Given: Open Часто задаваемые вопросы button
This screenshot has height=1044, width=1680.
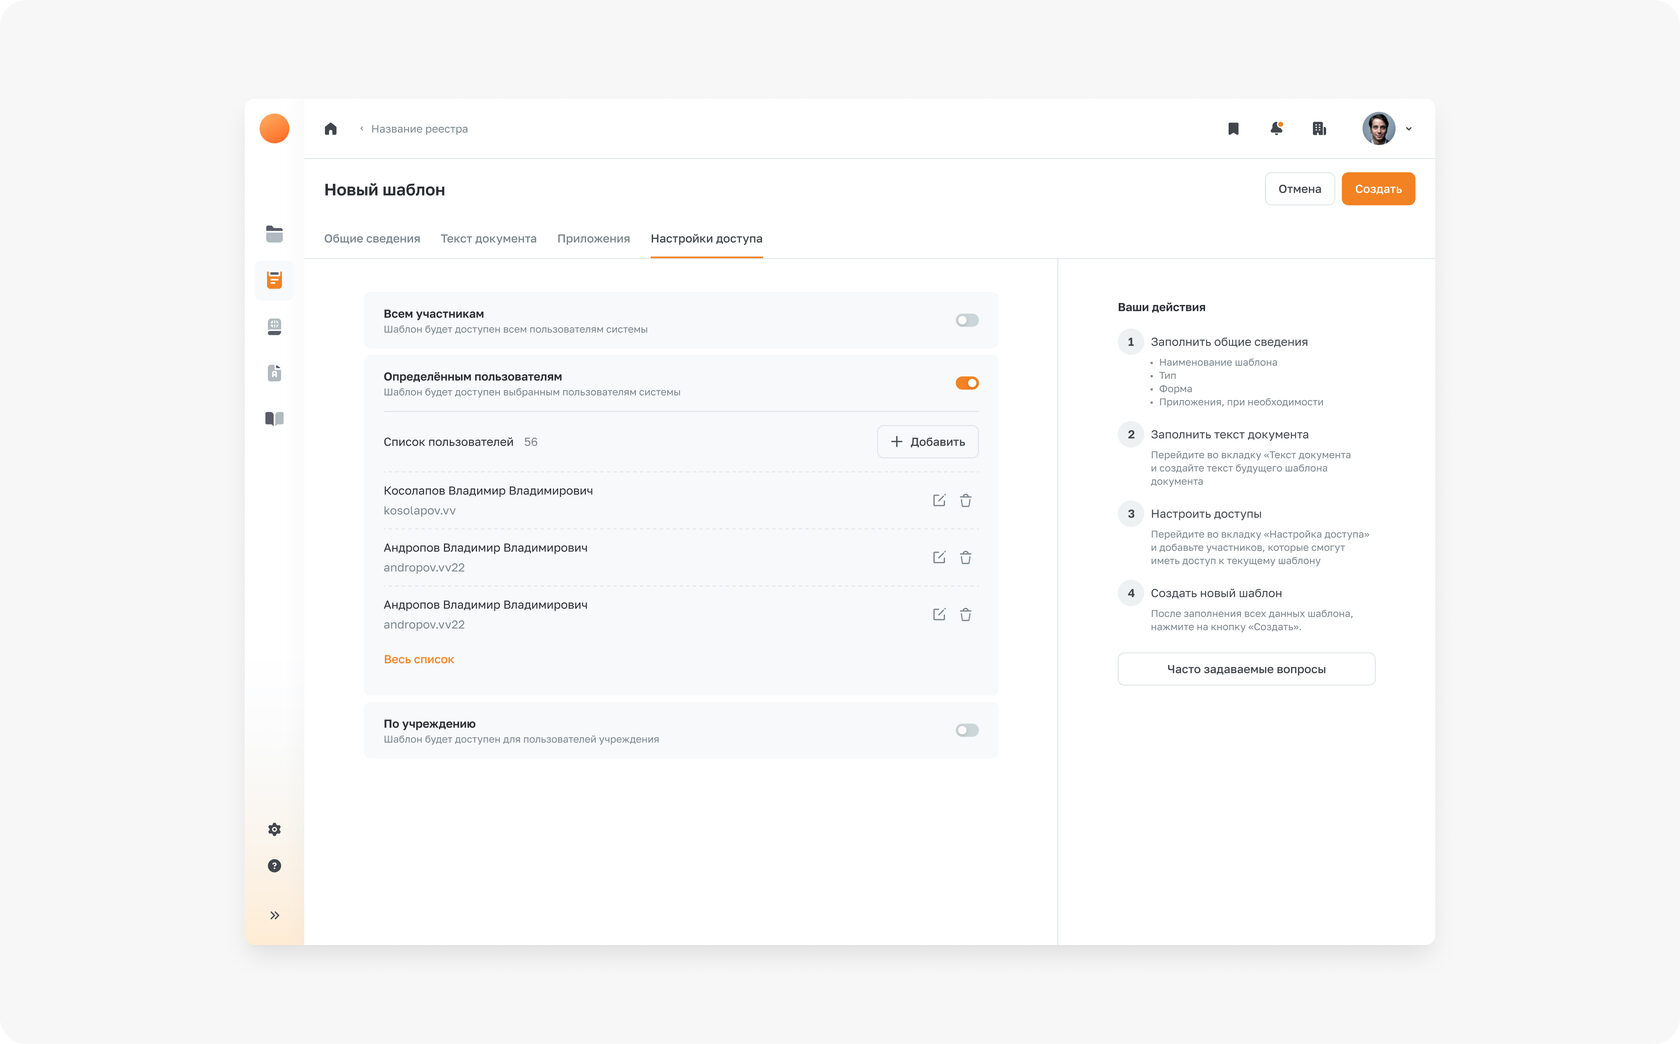Looking at the screenshot, I should click(1246, 669).
